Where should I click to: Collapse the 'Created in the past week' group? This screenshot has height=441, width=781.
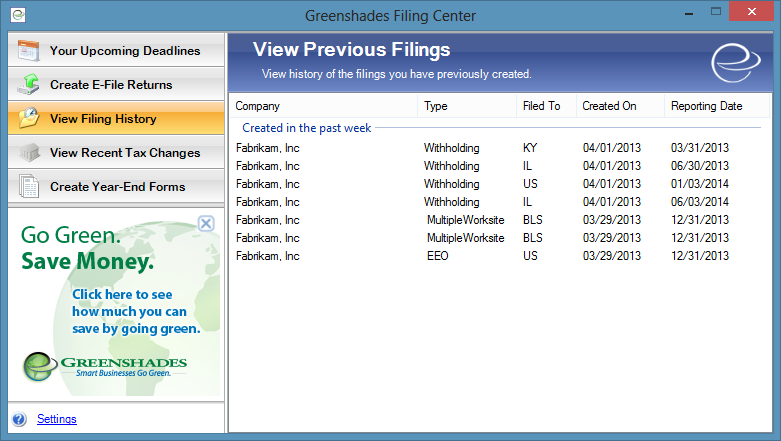coord(306,128)
